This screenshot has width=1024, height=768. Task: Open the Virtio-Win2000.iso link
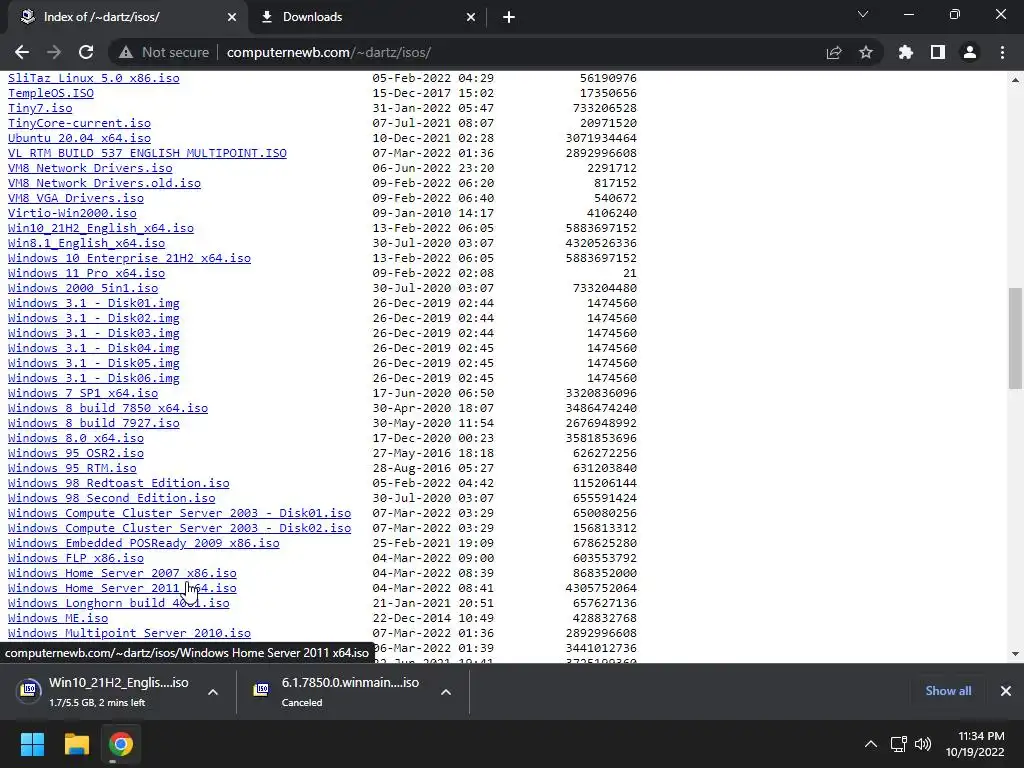72,213
